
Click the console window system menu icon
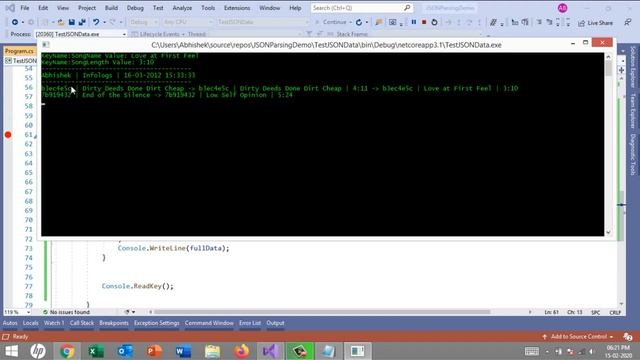click(x=46, y=44)
